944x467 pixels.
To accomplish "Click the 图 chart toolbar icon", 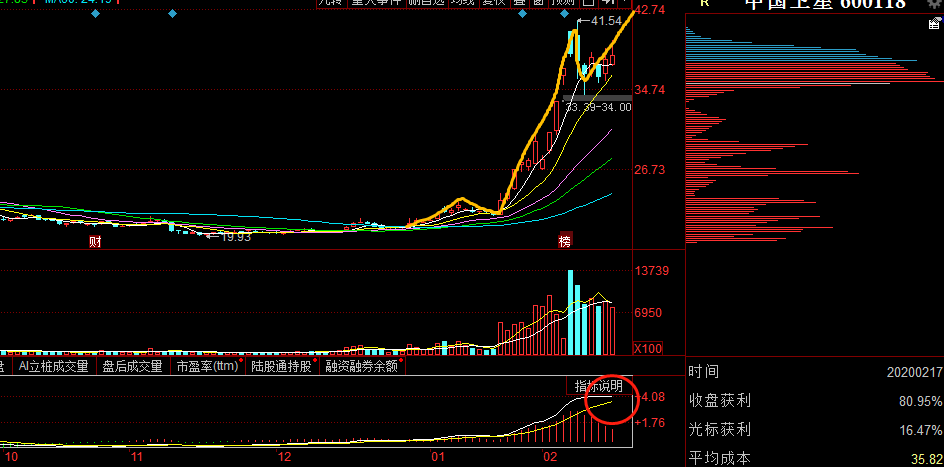I will point(539,3).
